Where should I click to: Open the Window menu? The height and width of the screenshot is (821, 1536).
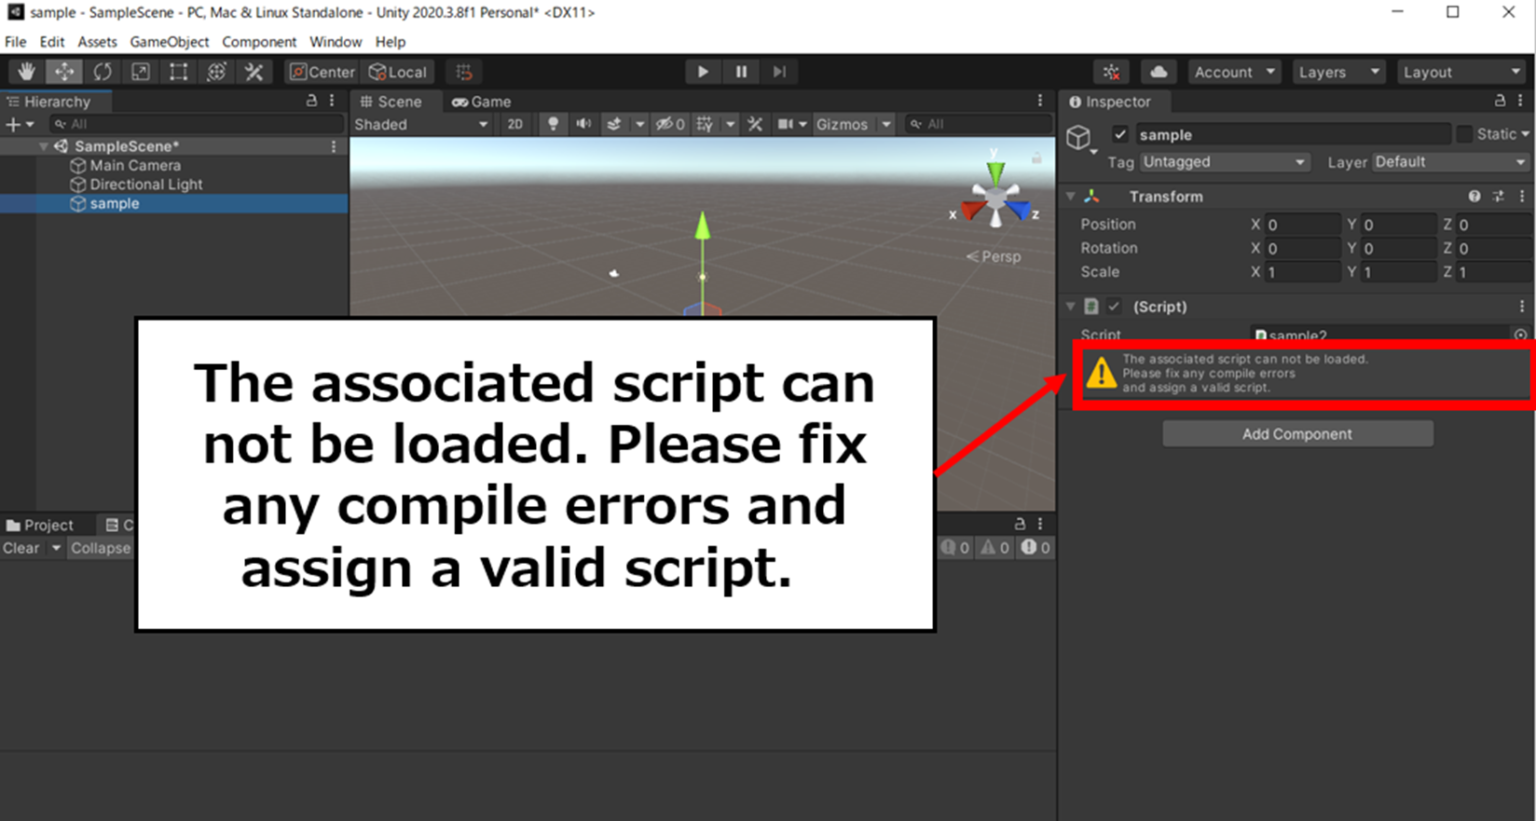pyautogui.click(x=335, y=42)
